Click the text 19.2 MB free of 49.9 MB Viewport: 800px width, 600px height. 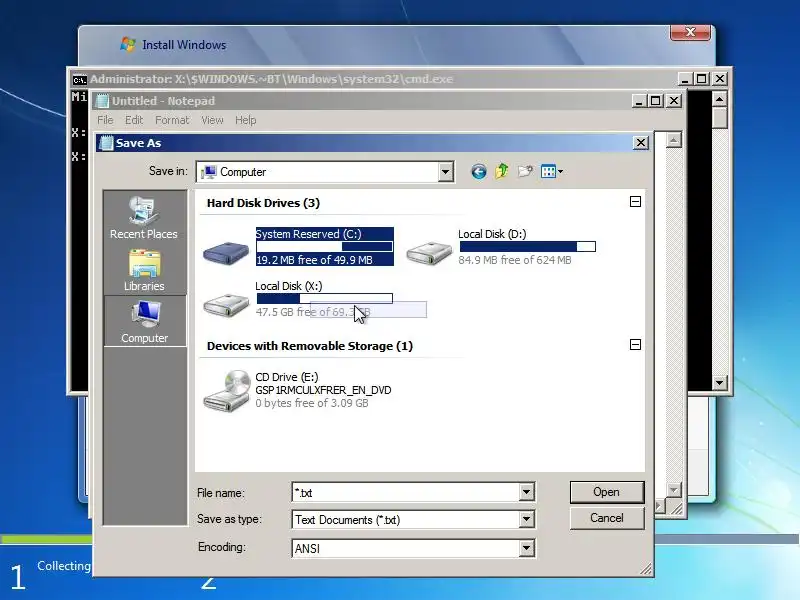[x=314, y=260]
